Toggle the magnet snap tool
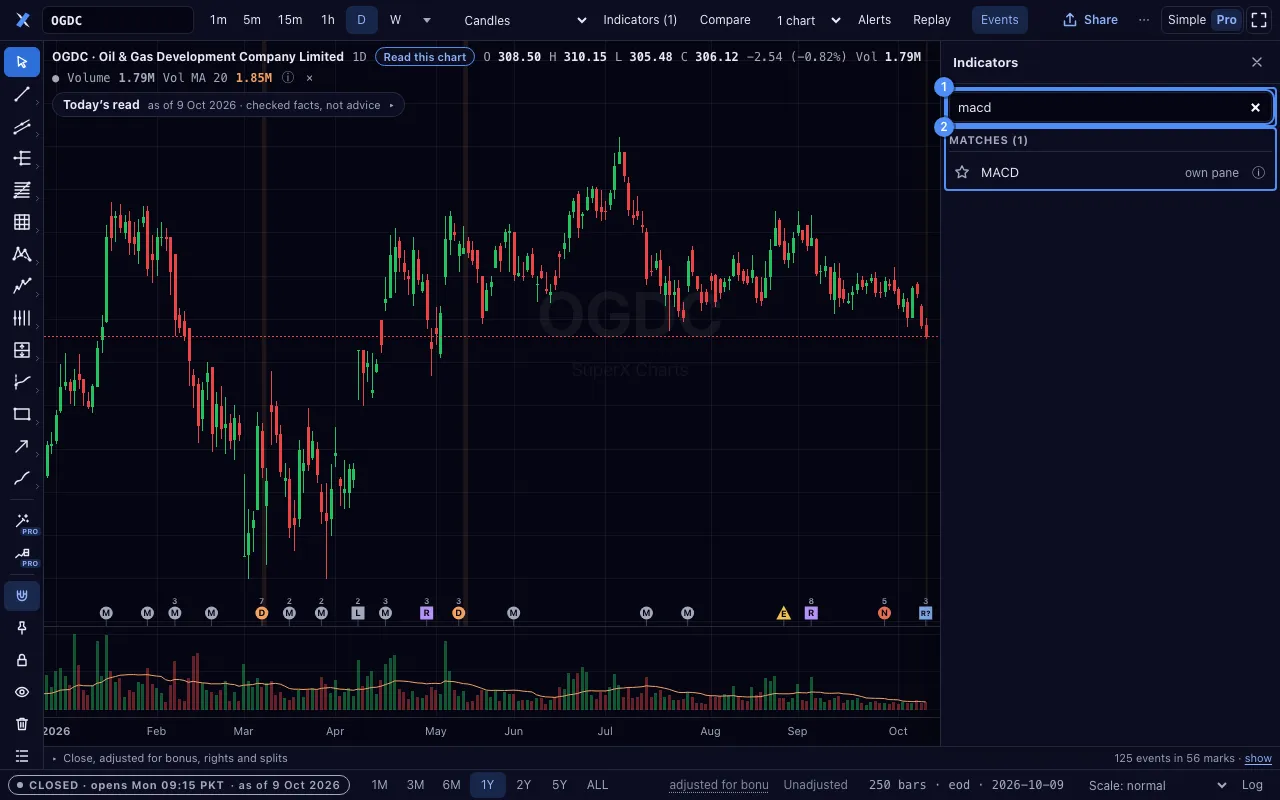 (x=22, y=596)
